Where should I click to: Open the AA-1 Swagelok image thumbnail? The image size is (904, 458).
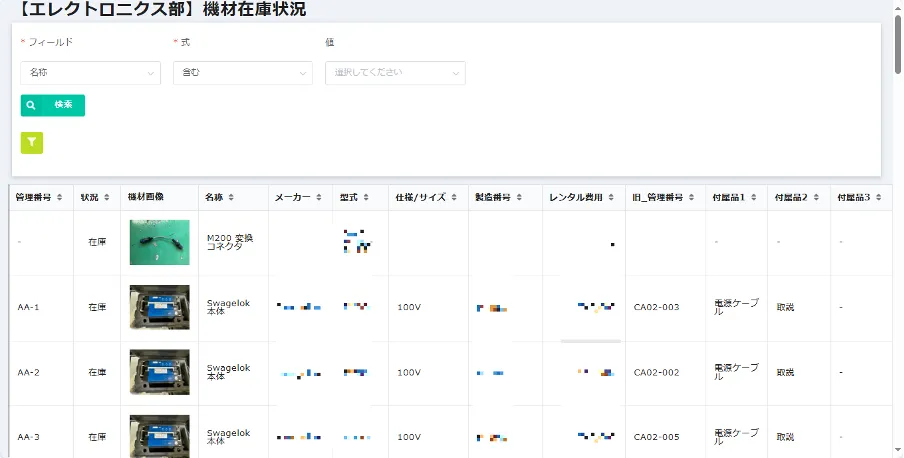click(159, 307)
